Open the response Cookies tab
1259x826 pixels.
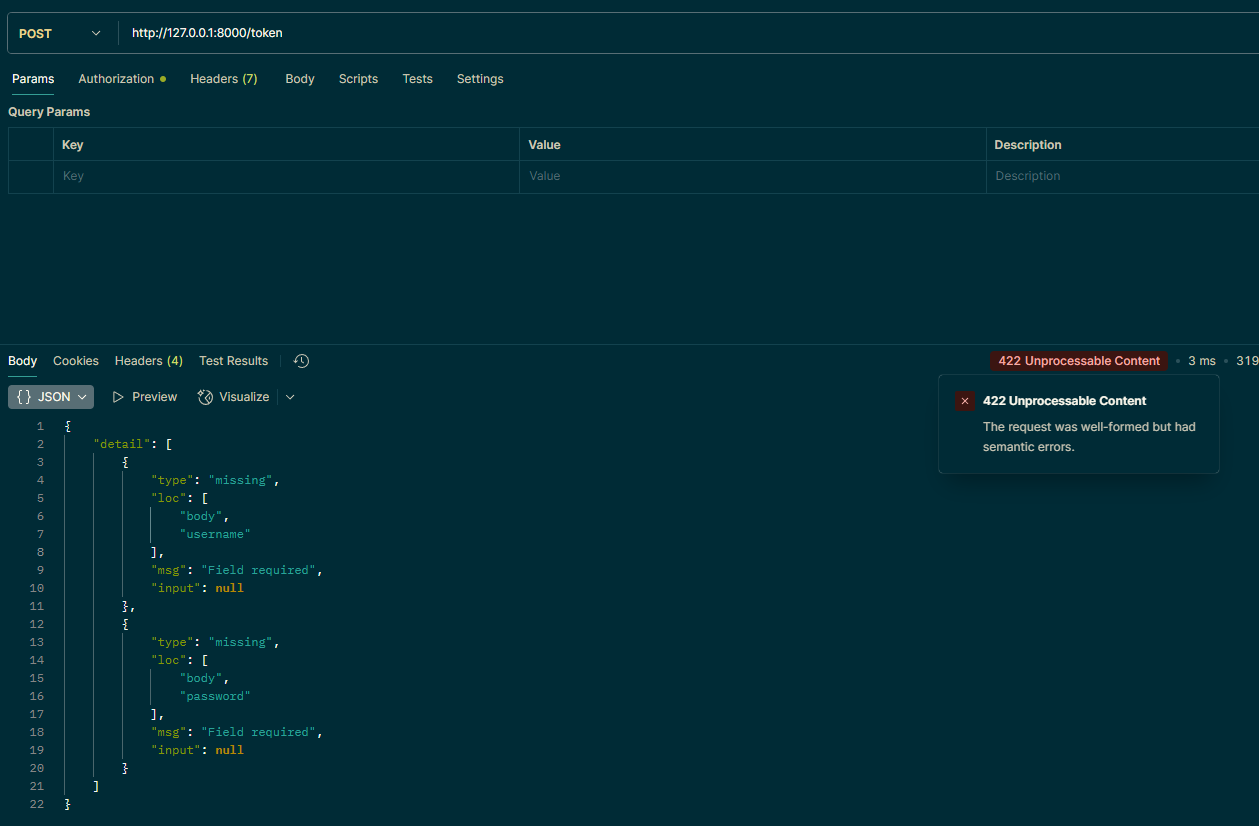pos(76,361)
